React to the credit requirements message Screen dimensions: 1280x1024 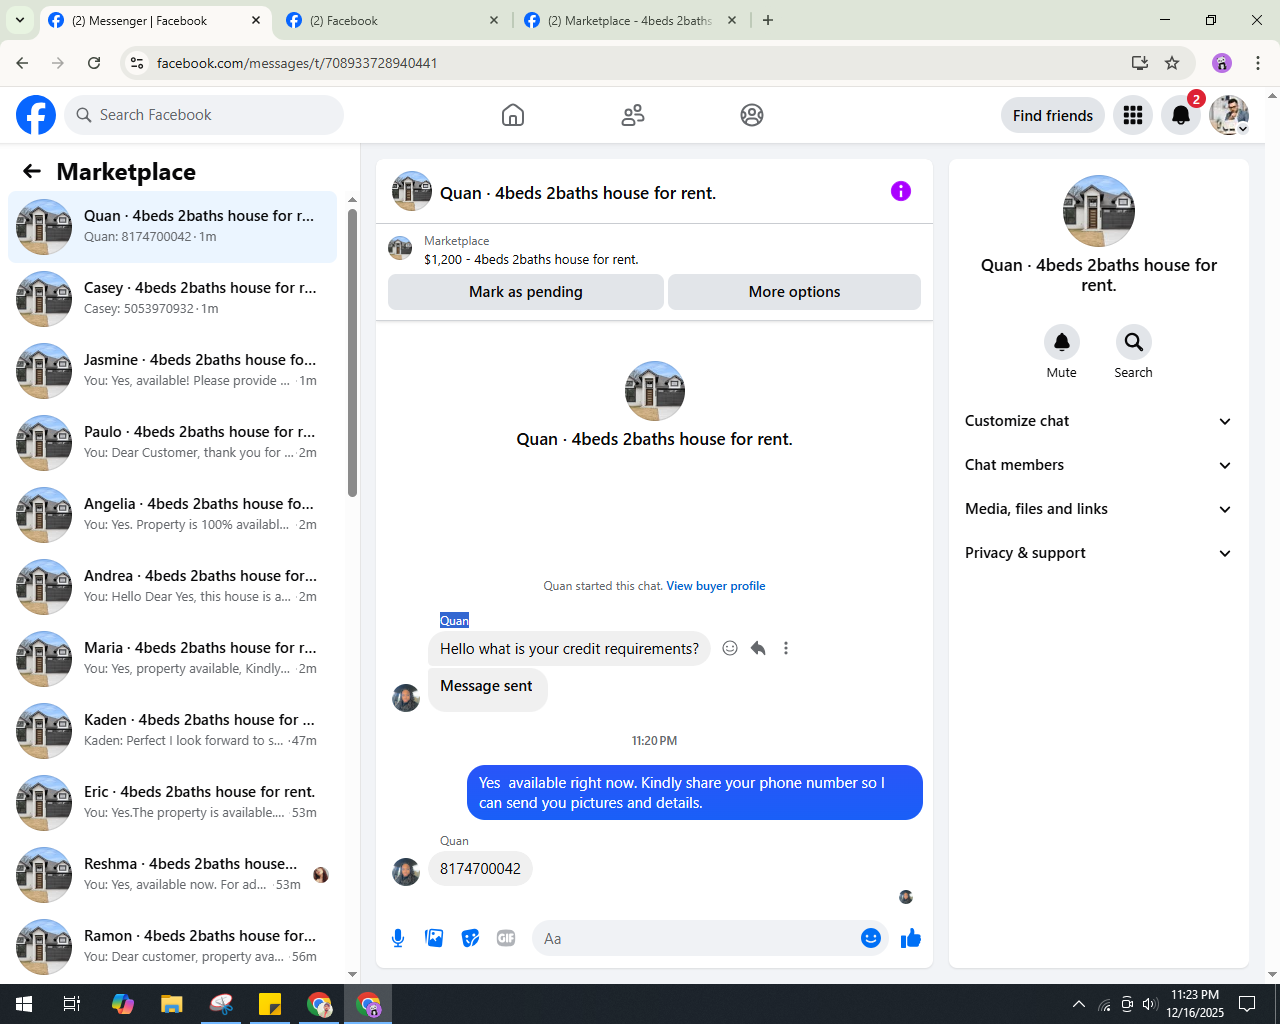pyautogui.click(x=730, y=648)
